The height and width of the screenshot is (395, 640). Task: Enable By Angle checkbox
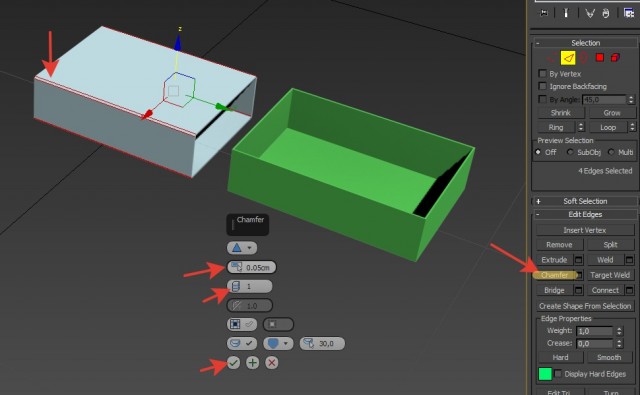[x=542, y=99]
